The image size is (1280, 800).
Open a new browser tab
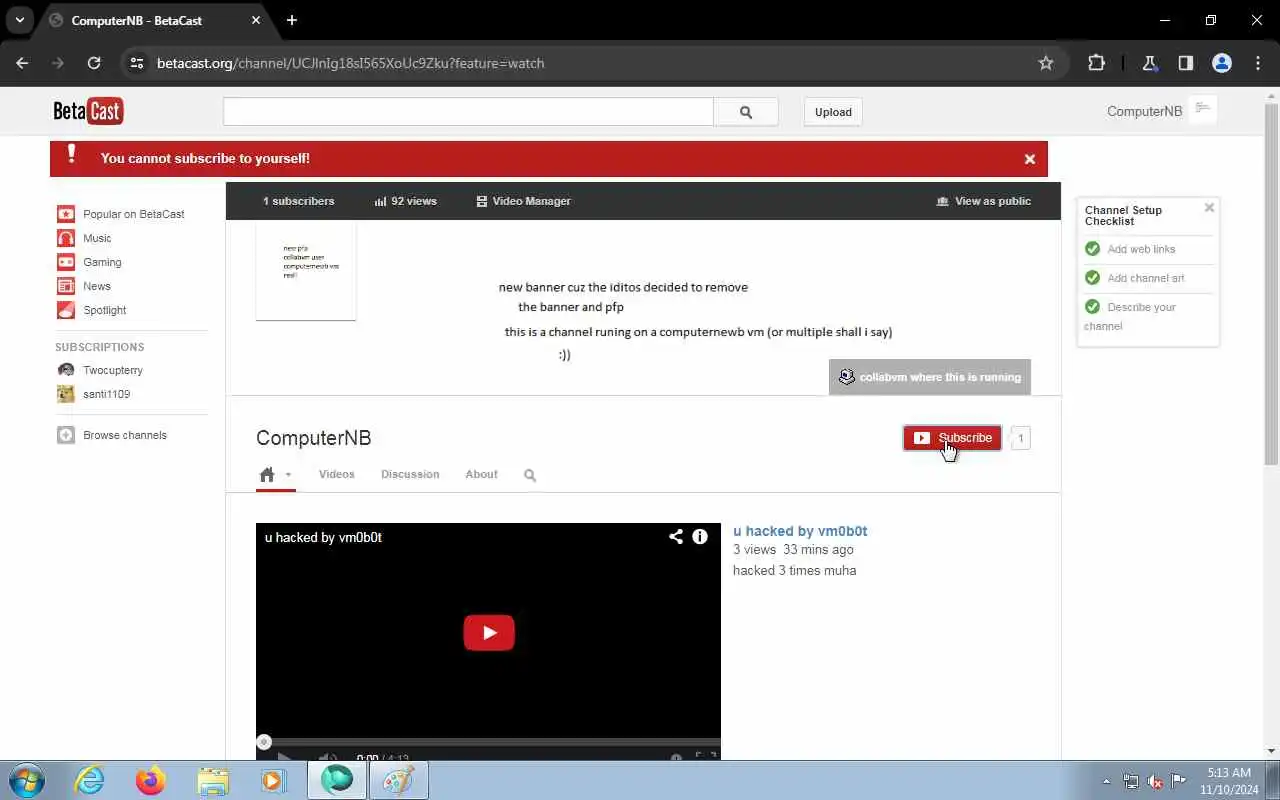pyautogui.click(x=292, y=20)
